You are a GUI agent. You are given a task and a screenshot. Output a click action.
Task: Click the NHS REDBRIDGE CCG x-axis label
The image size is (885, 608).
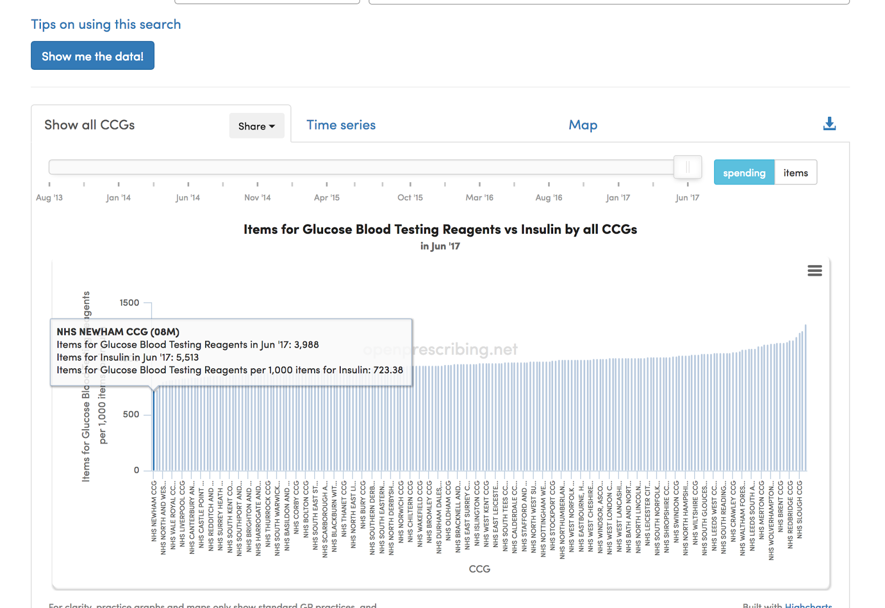[790, 515]
